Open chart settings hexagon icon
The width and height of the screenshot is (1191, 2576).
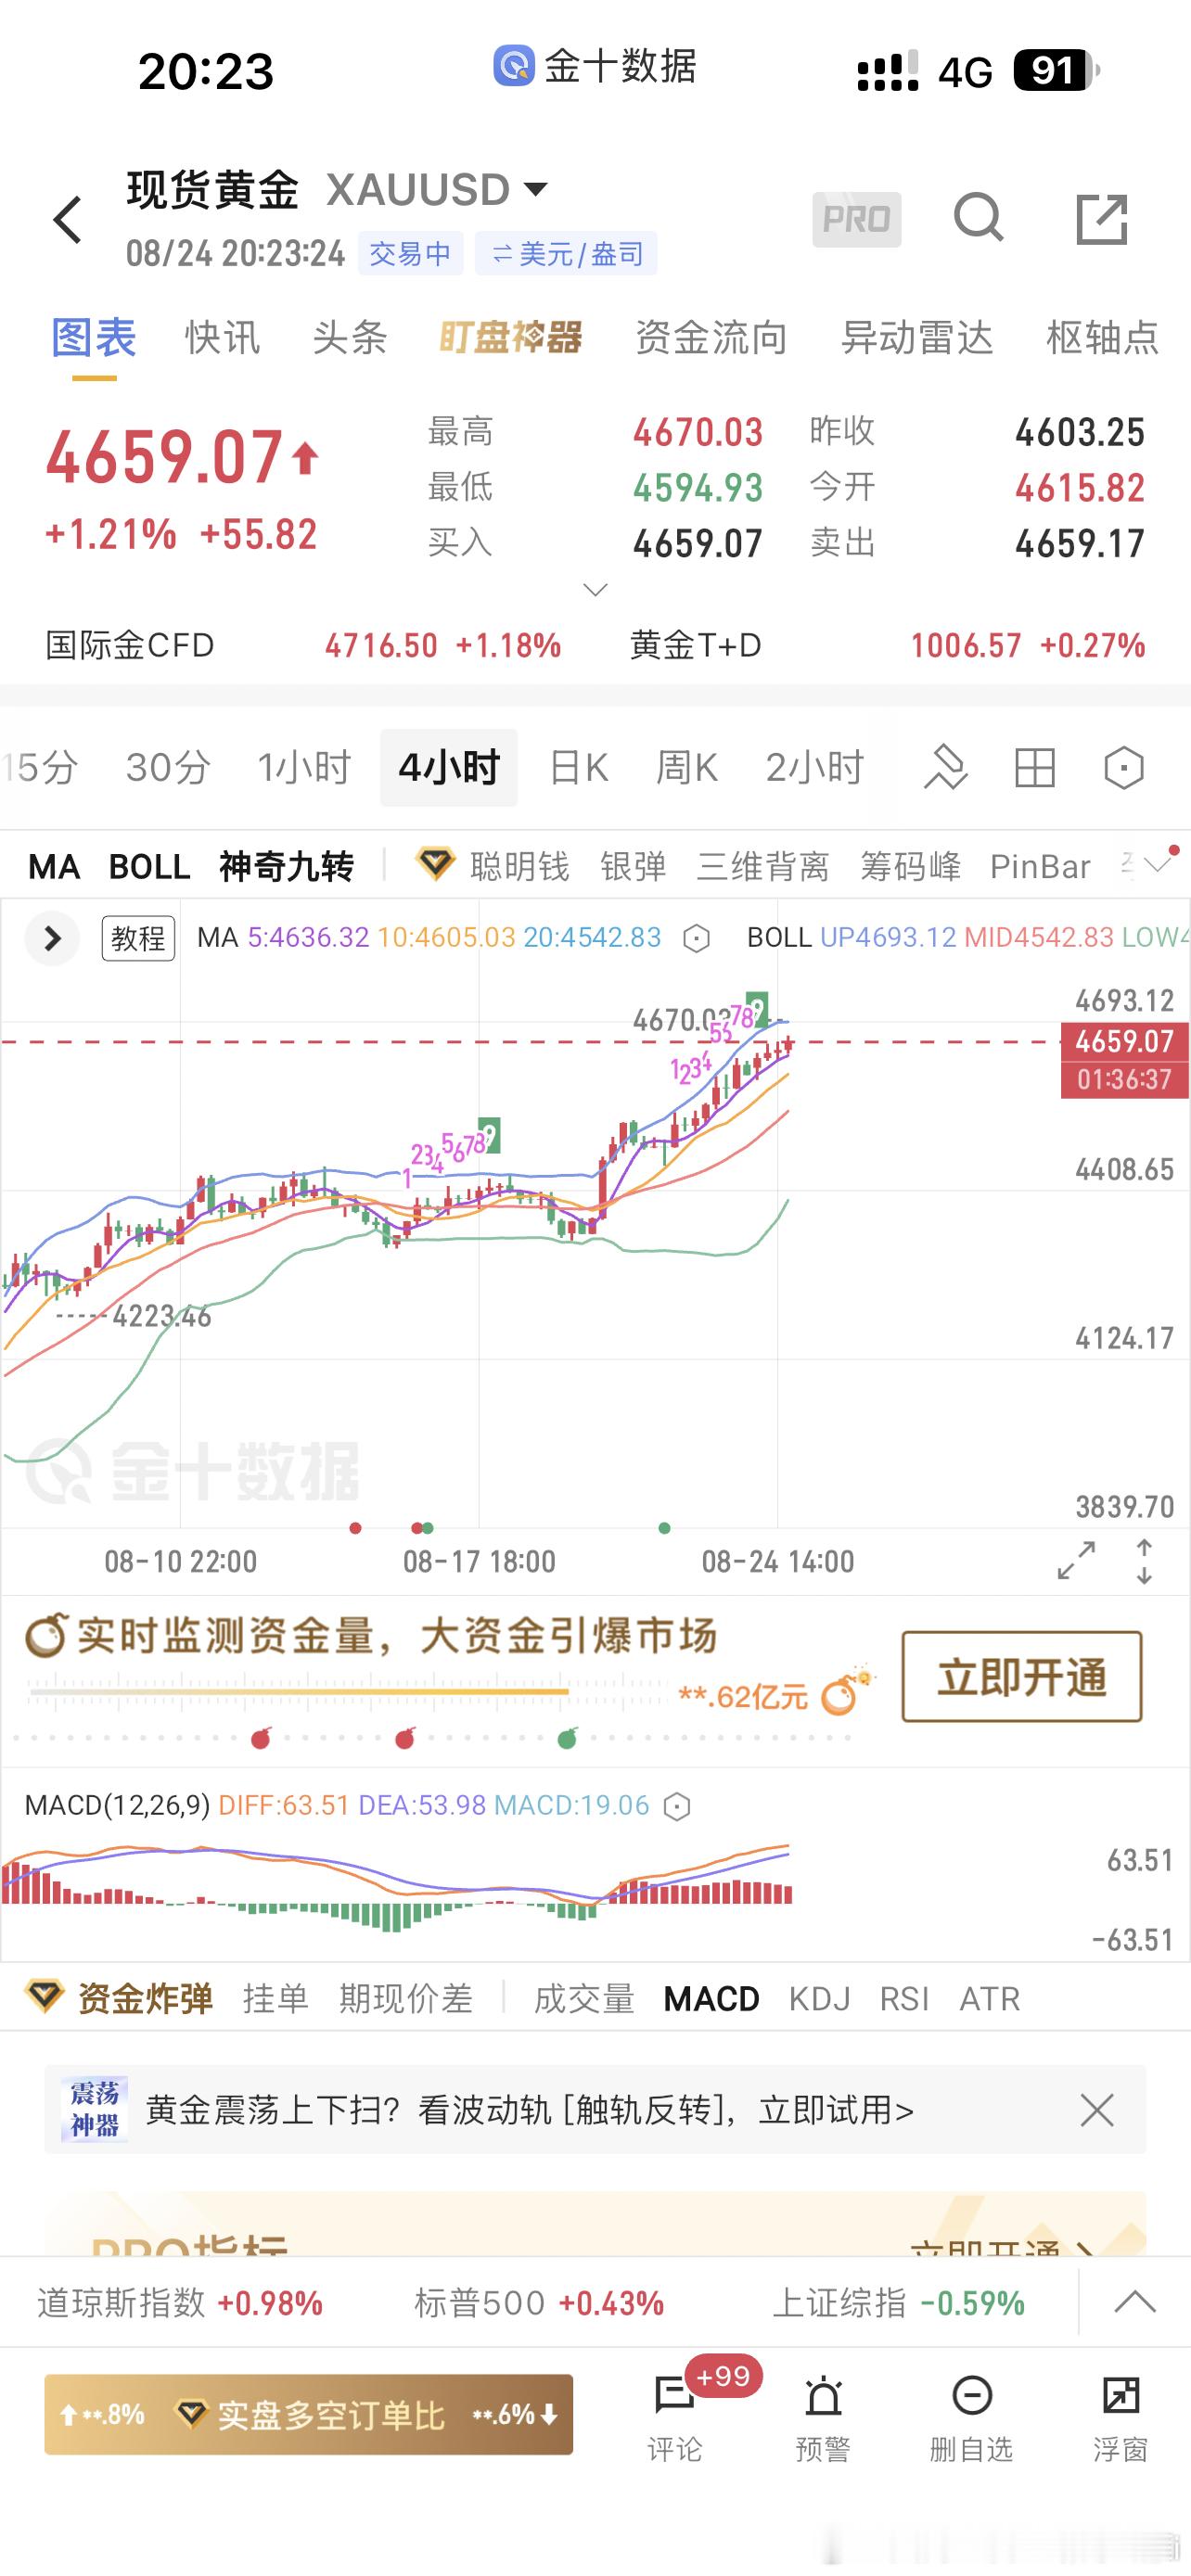coord(1124,768)
